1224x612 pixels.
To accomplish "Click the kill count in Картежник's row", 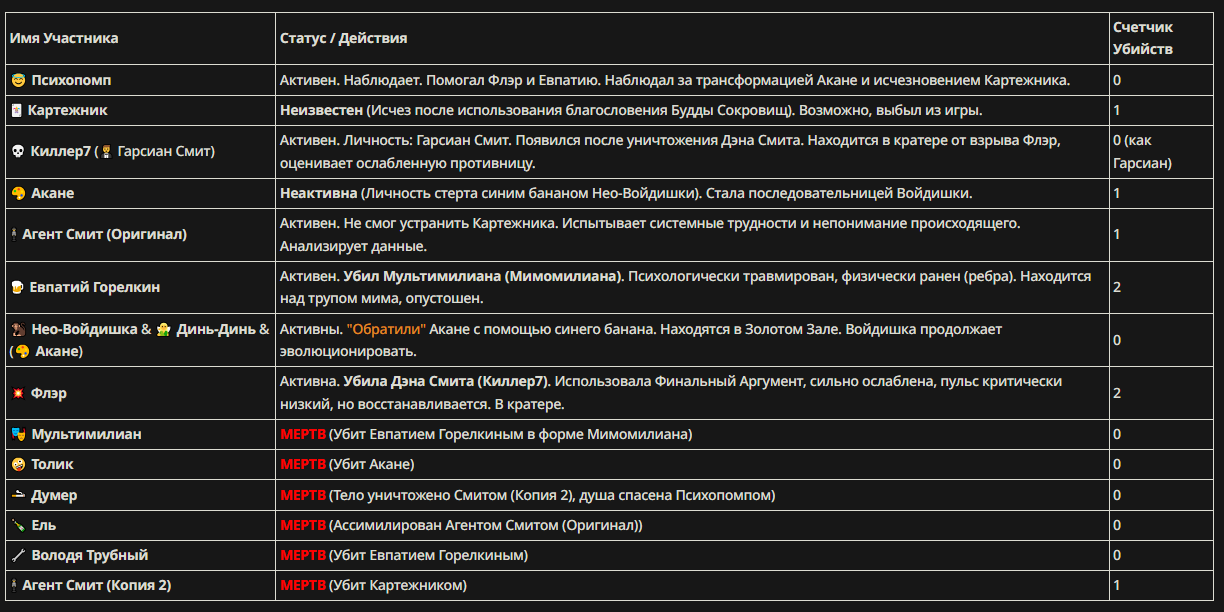I will [x=1117, y=111].
